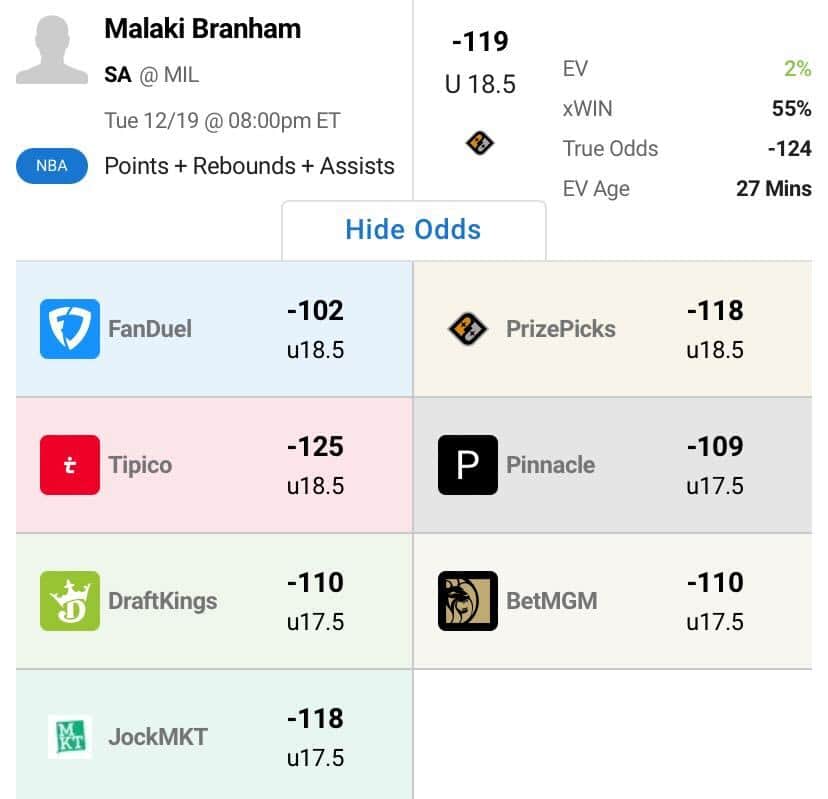Click the DraftKings green crown icon
Viewport: 828px width, 799px height.
(70, 601)
